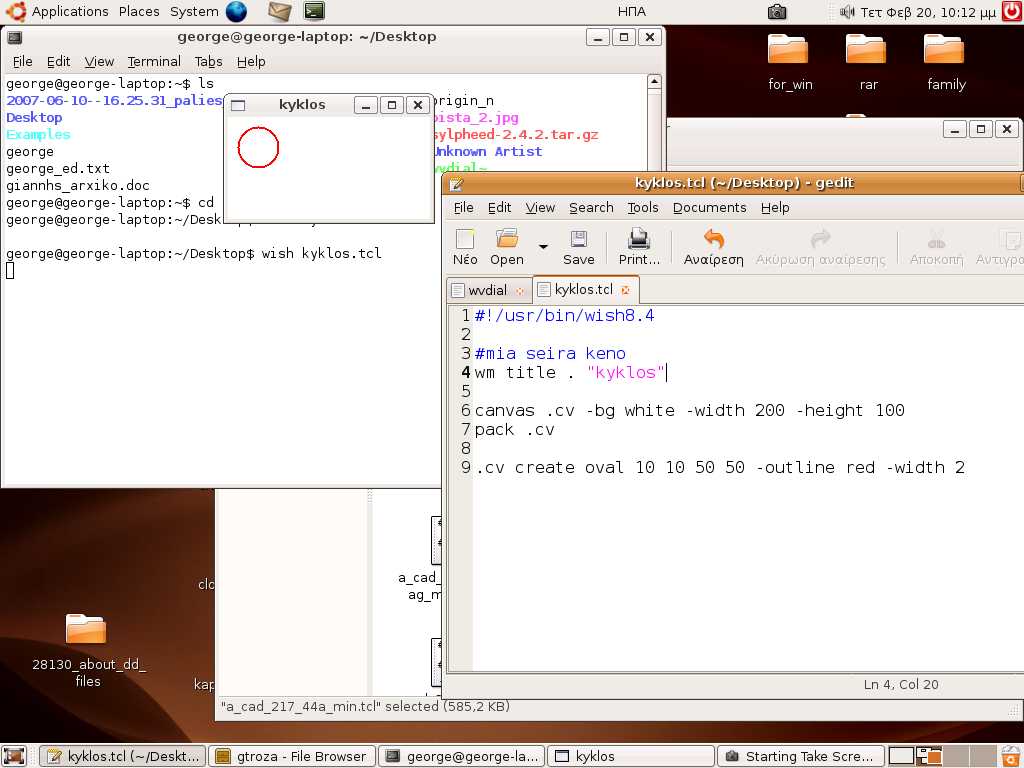Open the Applications menu in top panel
Screen dimensions: 1024x768
pyautogui.click(x=70, y=12)
